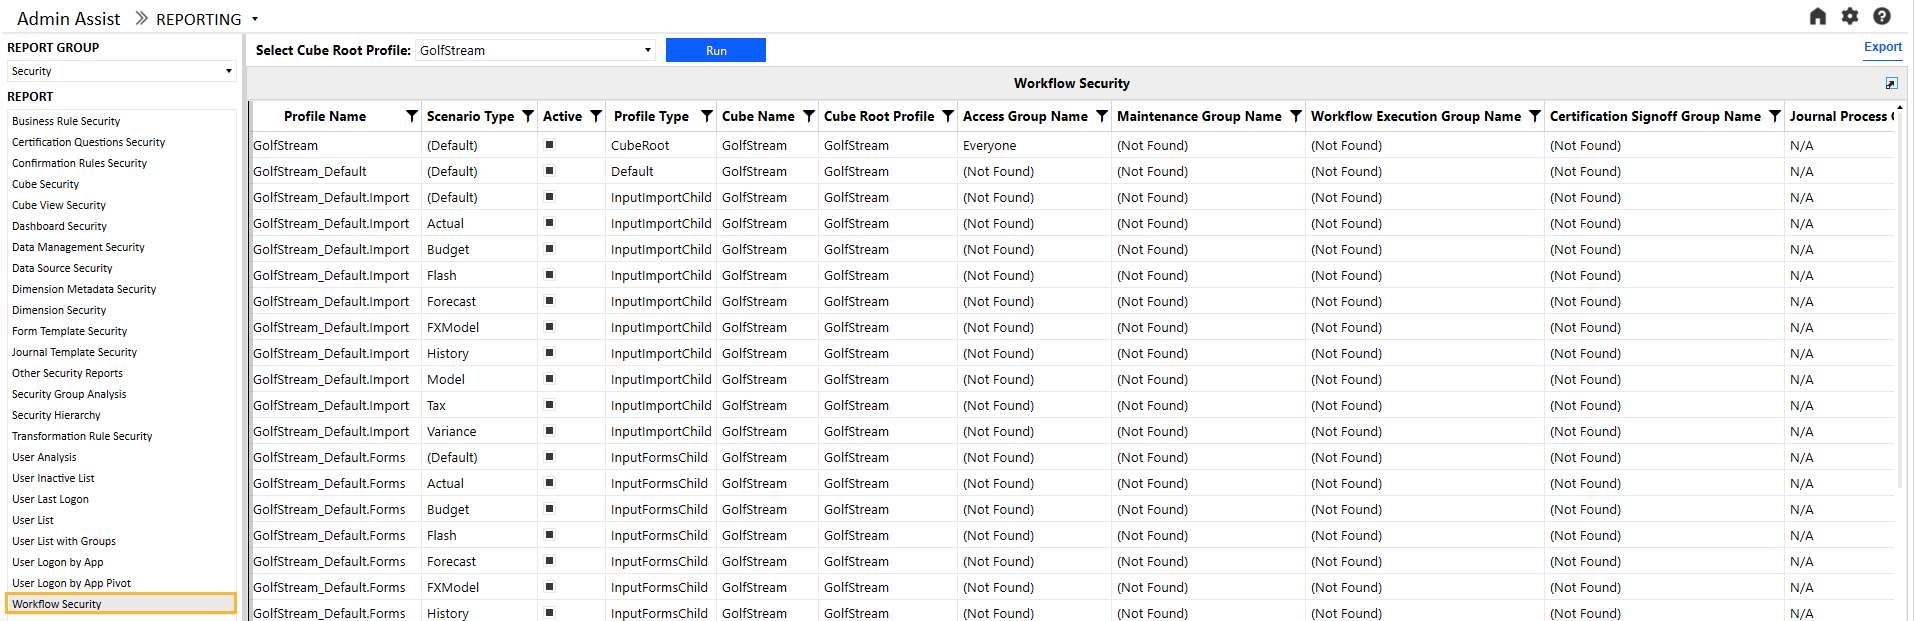Image resolution: width=1914 pixels, height=621 pixels.
Task: Click the Export link
Action: [x=1883, y=47]
